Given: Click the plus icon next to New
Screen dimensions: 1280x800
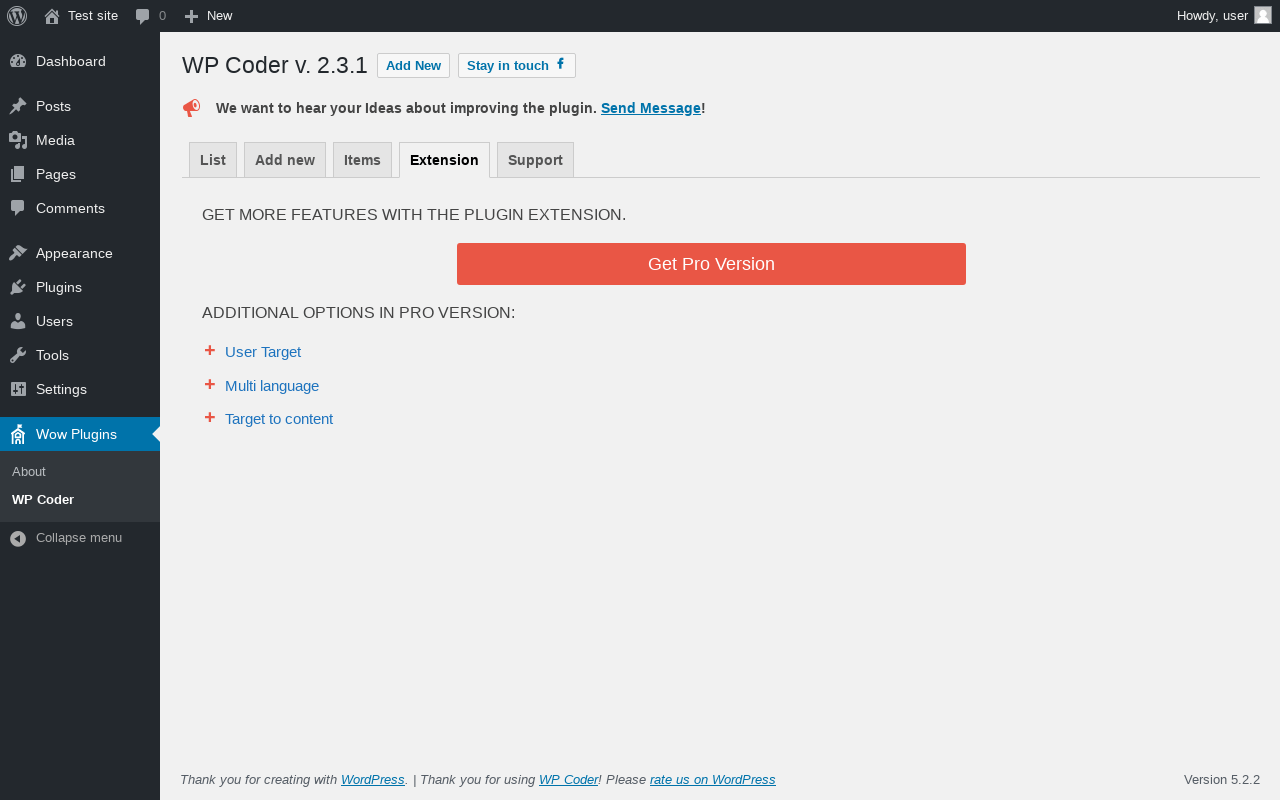Looking at the screenshot, I should [x=192, y=16].
